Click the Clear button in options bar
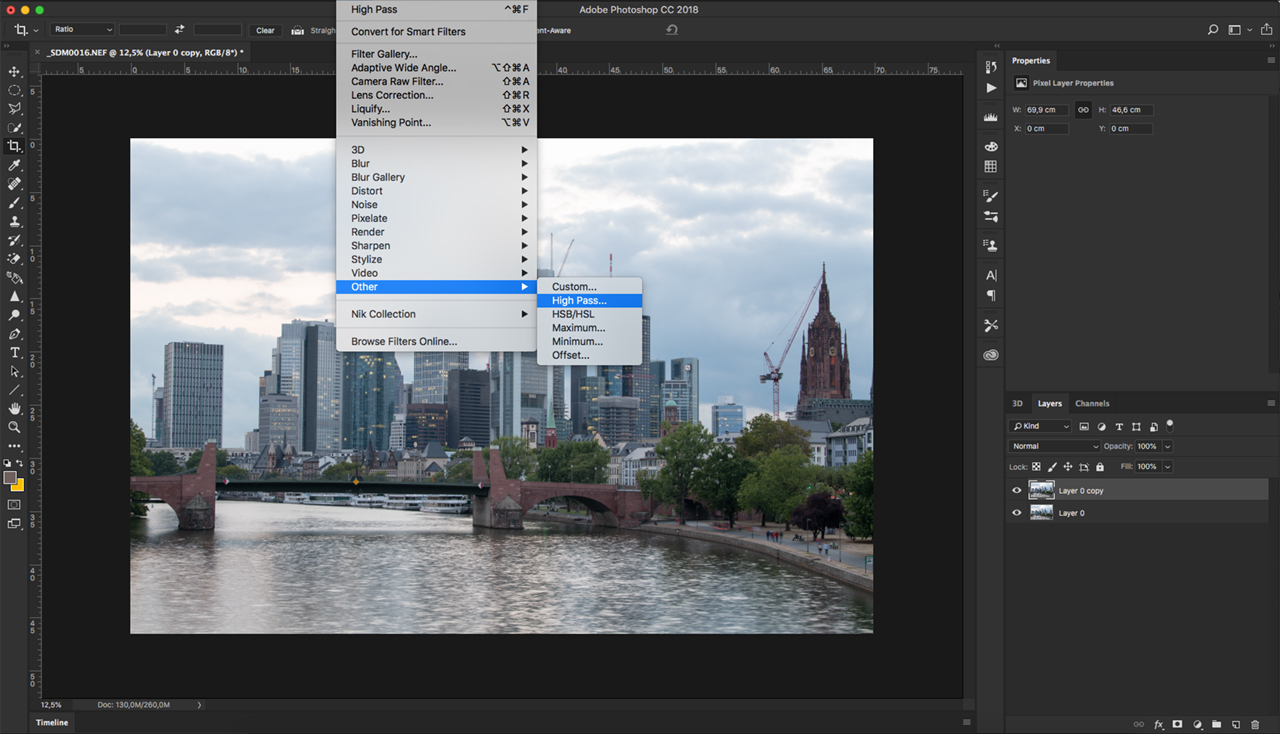Viewport: 1280px width, 734px height. 265,30
